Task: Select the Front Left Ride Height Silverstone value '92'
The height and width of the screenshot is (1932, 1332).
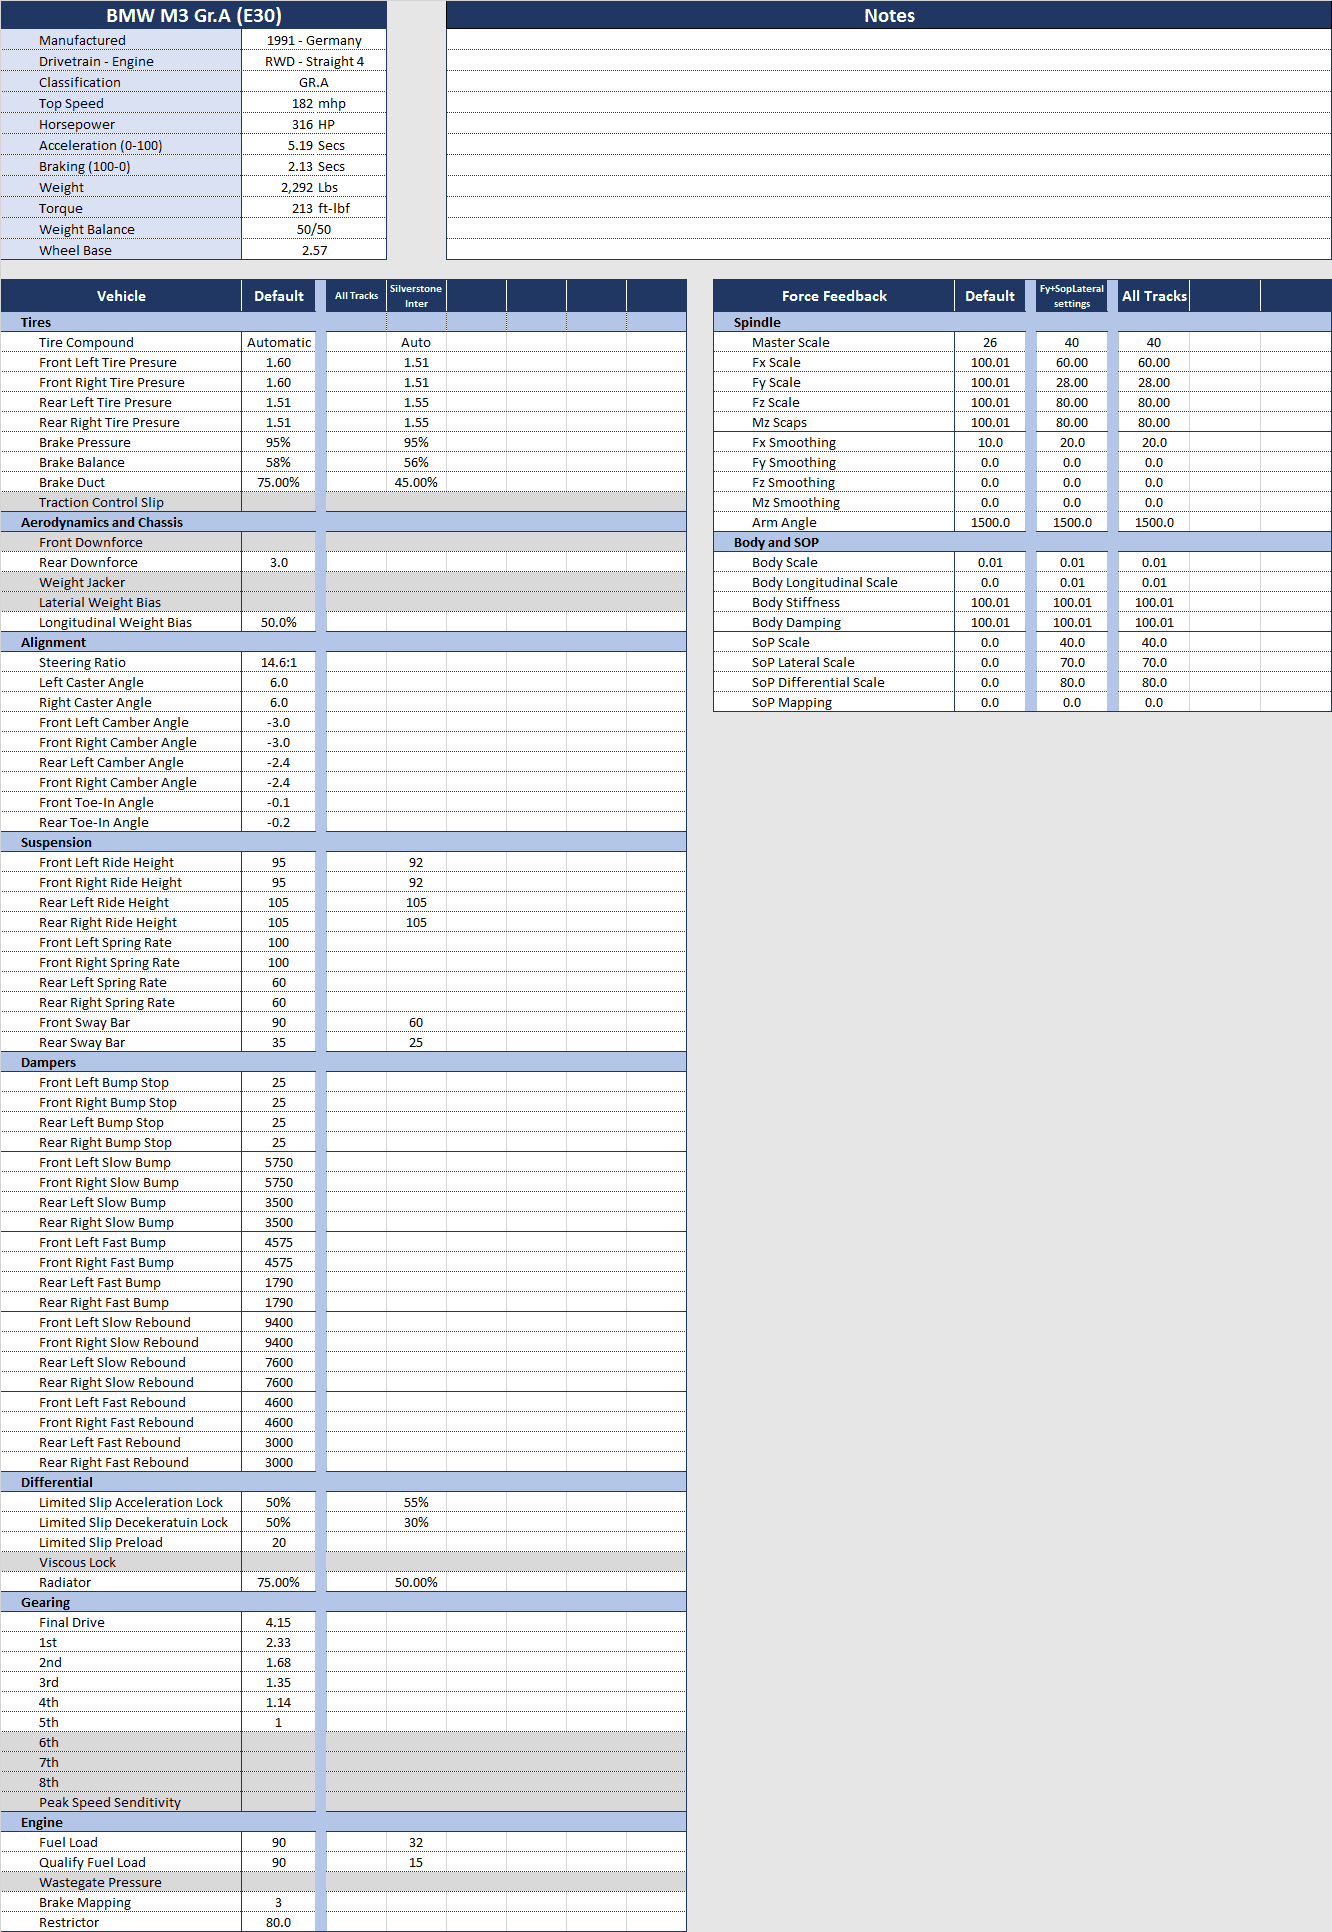Action: 416,862
